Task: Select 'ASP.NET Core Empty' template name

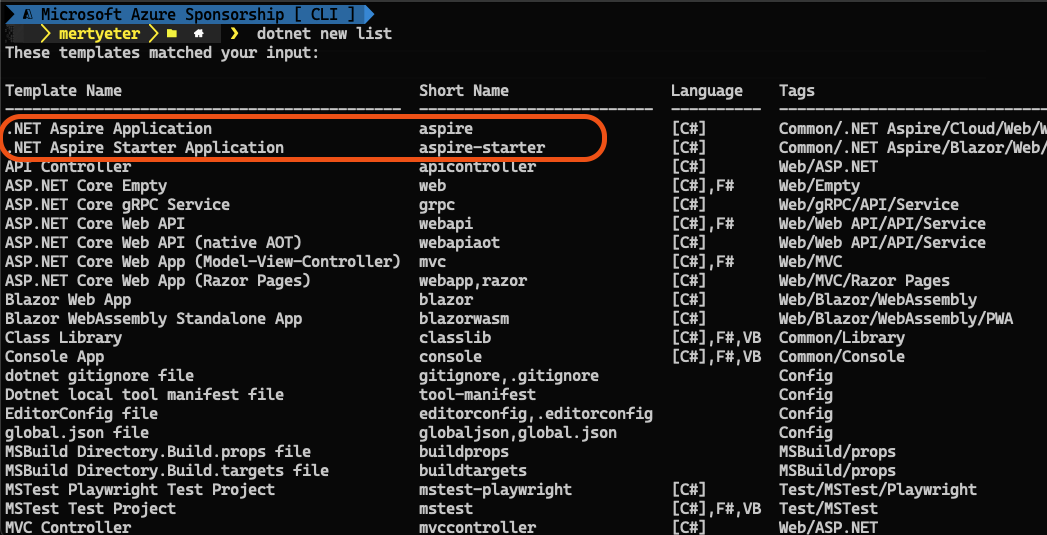Action: tap(86, 185)
